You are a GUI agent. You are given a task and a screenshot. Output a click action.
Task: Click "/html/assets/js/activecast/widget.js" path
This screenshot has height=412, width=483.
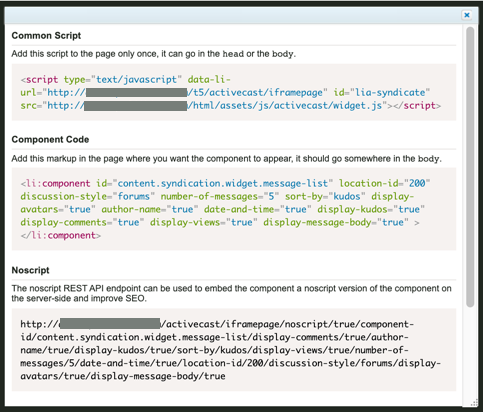click(x=285, y=106)
